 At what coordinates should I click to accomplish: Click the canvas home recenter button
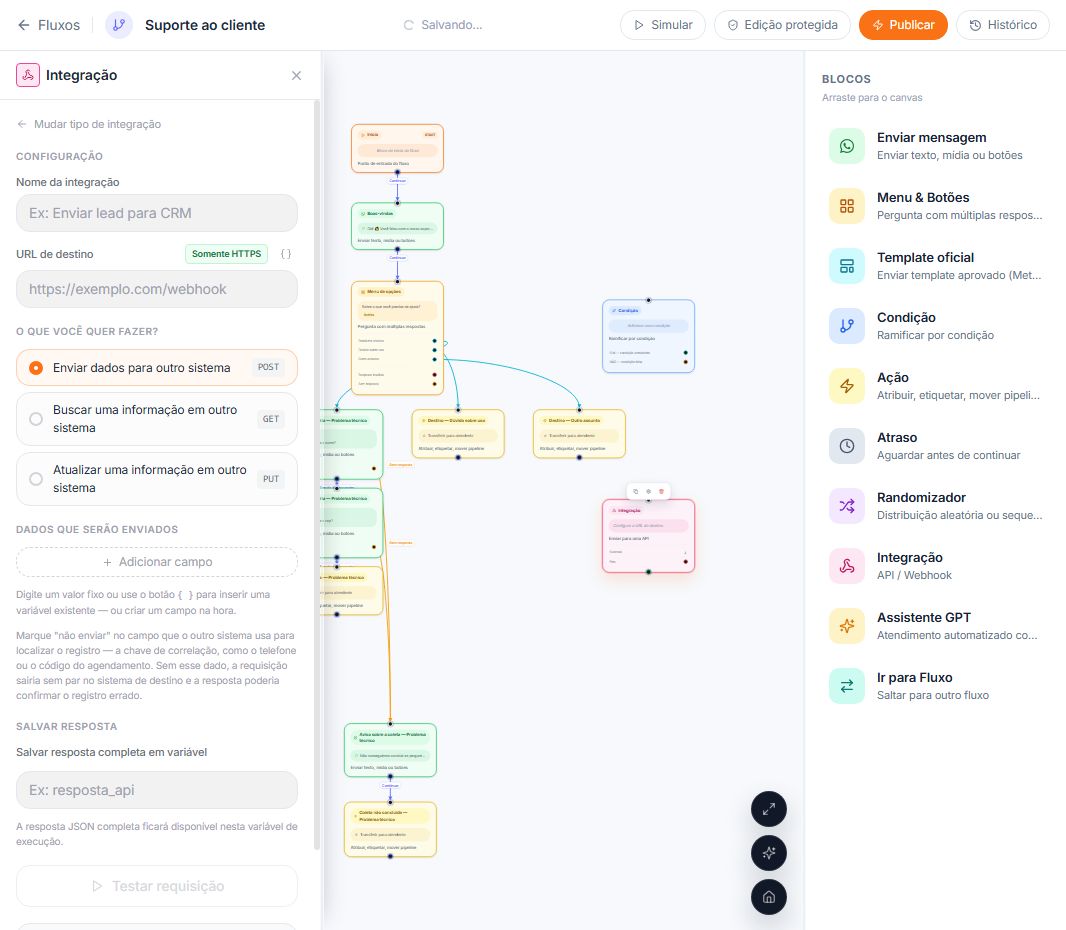click(x=769, y=897)
